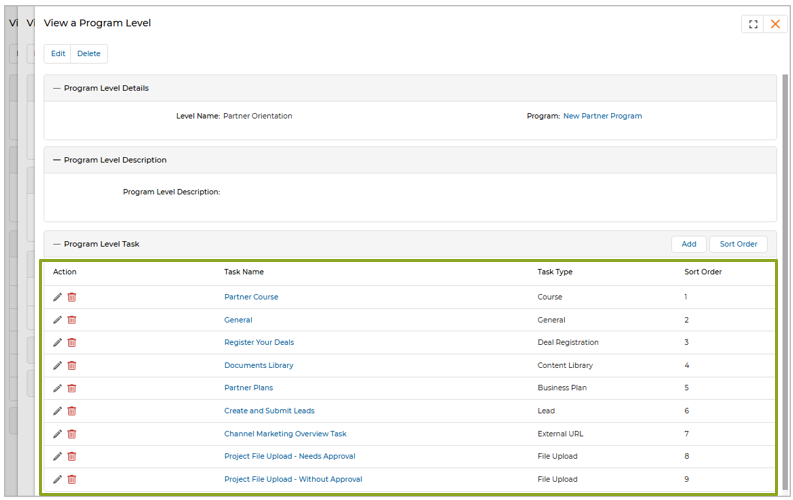Select the Content Library task type cell
This screenshot has height=500, width=793.
pos(565,366)
